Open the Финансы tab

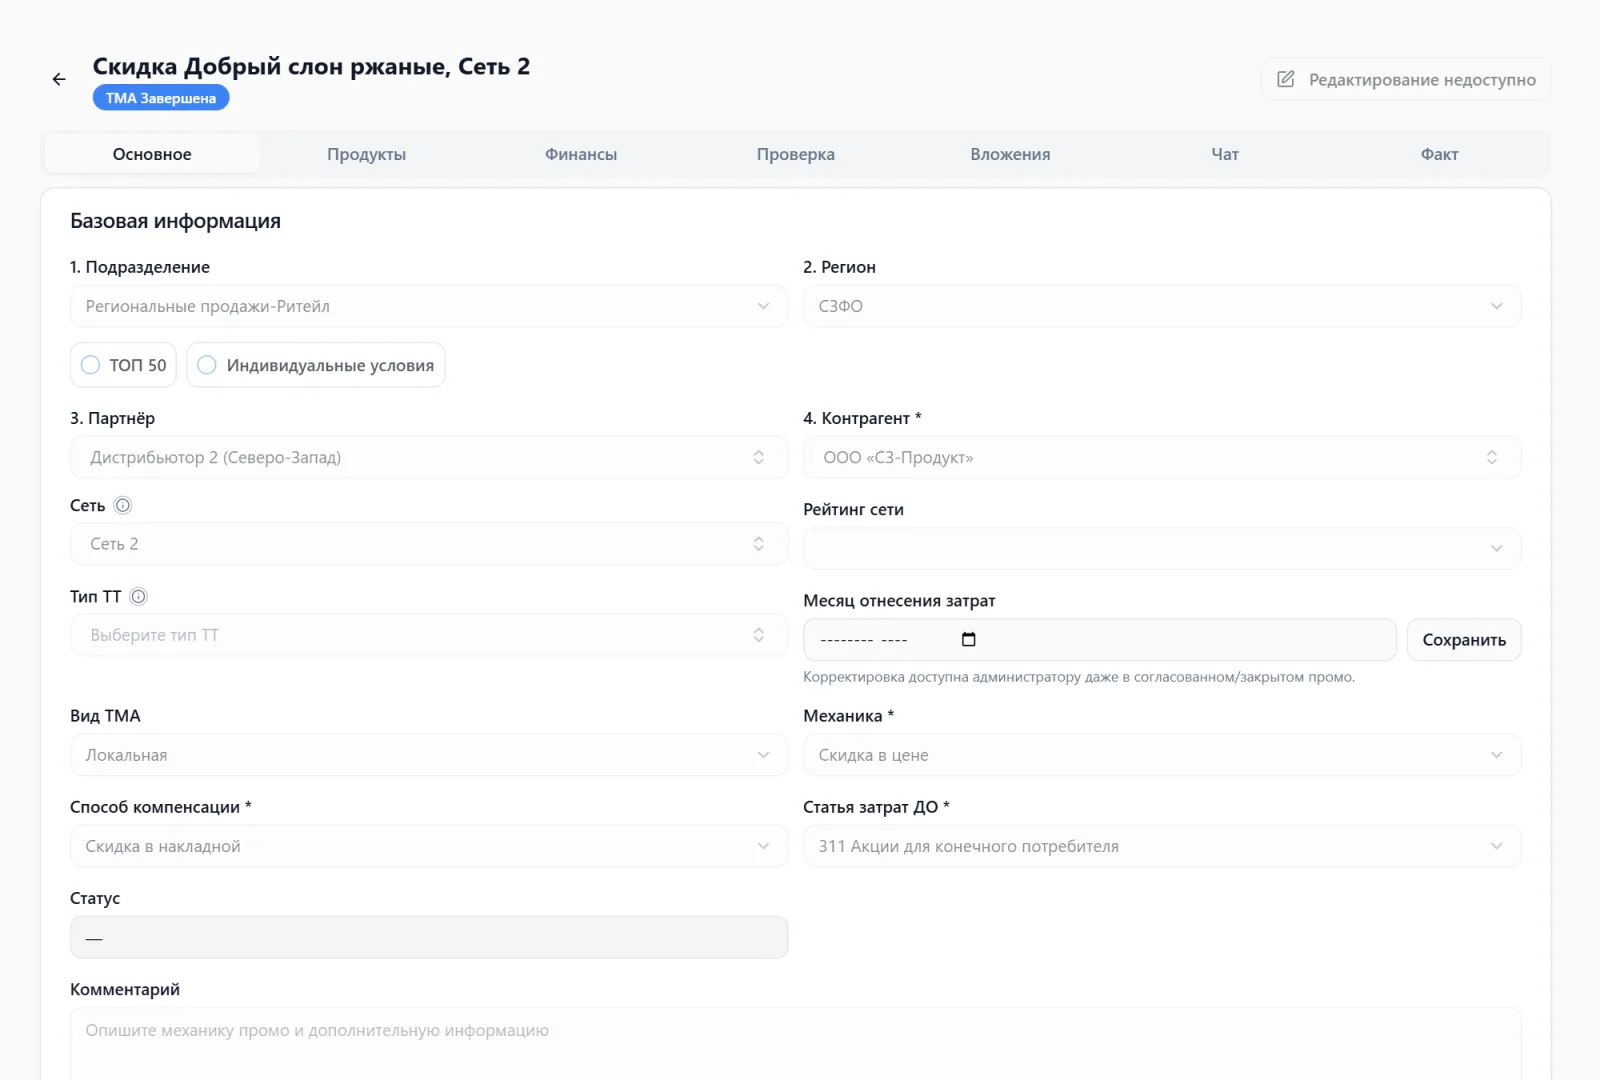581,154
